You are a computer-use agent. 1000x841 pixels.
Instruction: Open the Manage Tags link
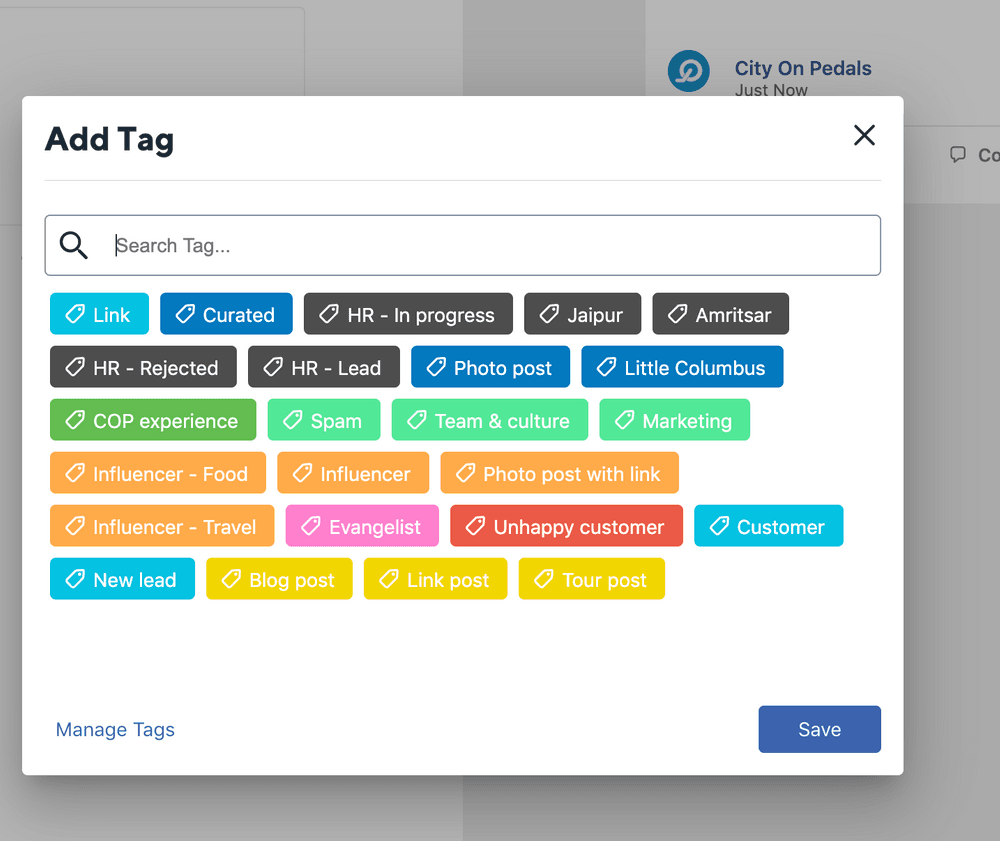[115, 730]
